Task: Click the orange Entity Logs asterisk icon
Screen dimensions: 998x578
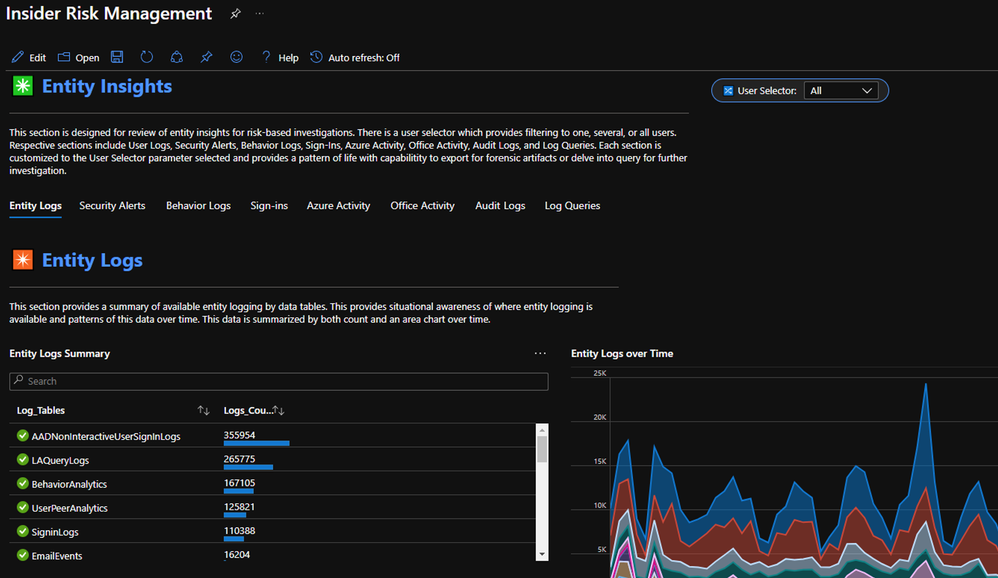Action: click(x=23, y=260)
